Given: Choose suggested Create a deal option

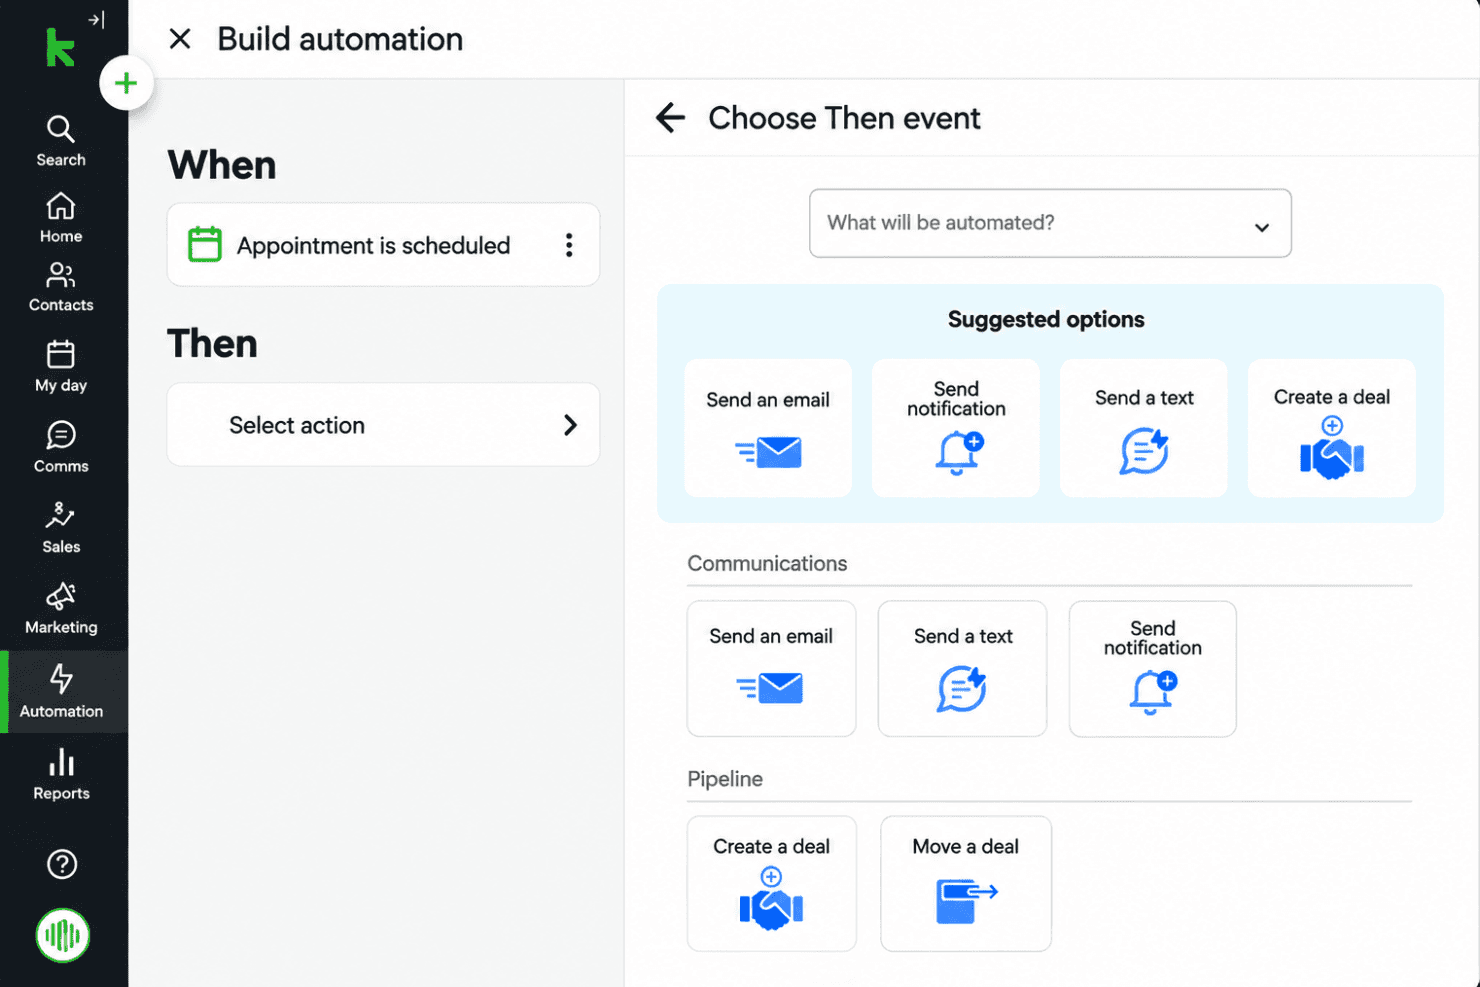Looking at the screenshot, I should point(1332,428).
